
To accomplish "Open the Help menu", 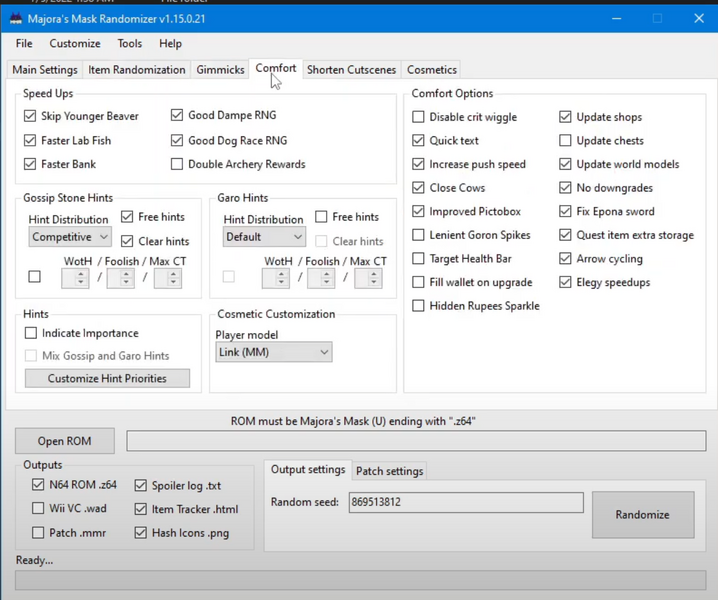I will pos(170,44).
